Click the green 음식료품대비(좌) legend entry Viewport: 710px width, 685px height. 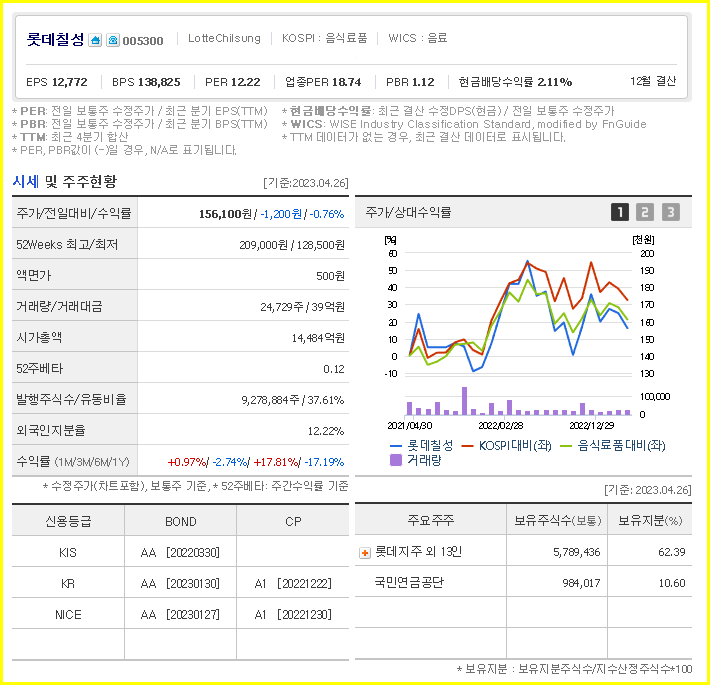613,445
